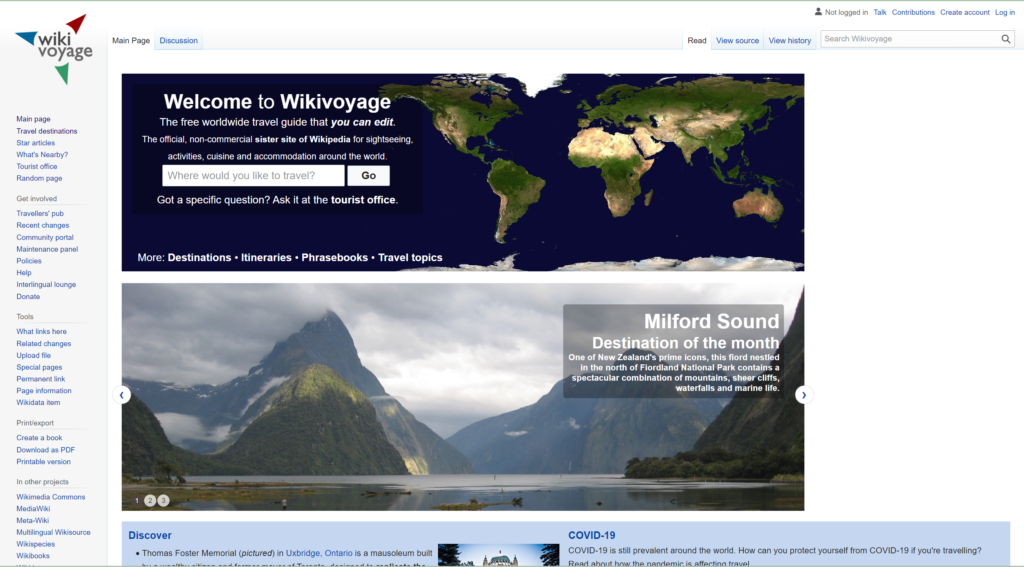Viewport: 1024px width, 567px height.
Task: Open What links here tool
Action: [41, 331]
